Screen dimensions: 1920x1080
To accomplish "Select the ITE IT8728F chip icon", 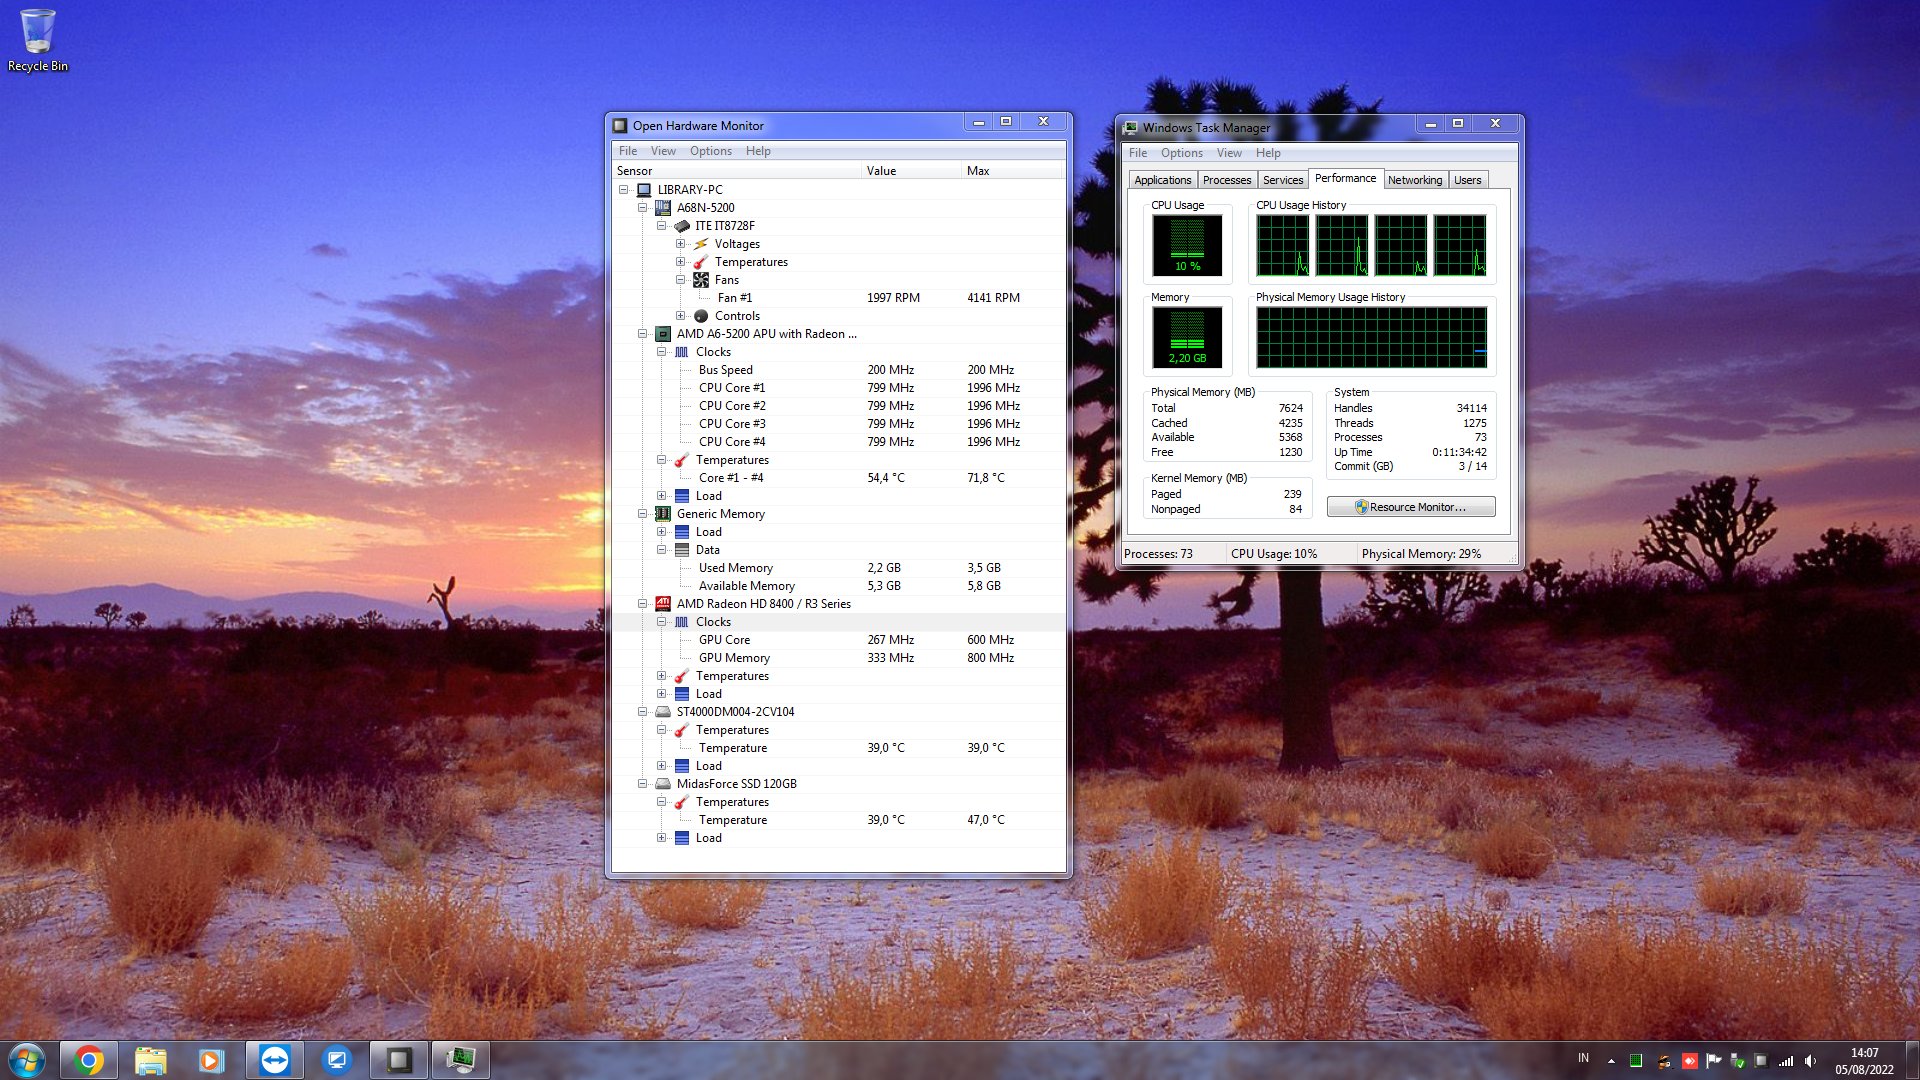I will [682, 226].
